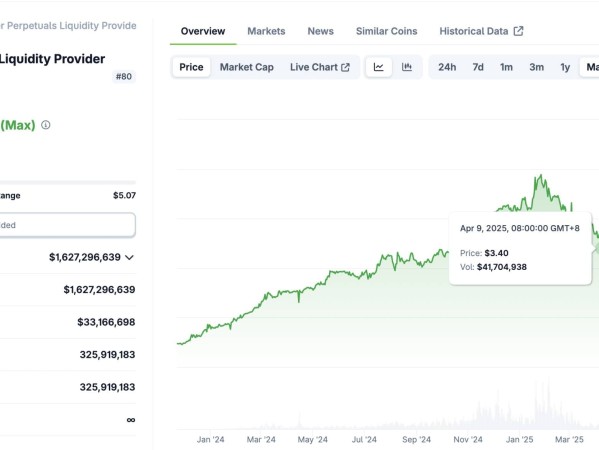Choose the 1m time range
Image resolution: width=599 pixels, height=450 pixels.
click(507, 67)
